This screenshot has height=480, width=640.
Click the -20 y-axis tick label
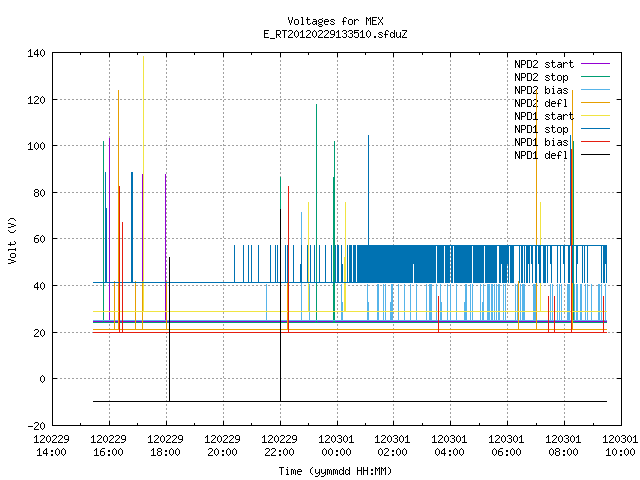(36, 426)
